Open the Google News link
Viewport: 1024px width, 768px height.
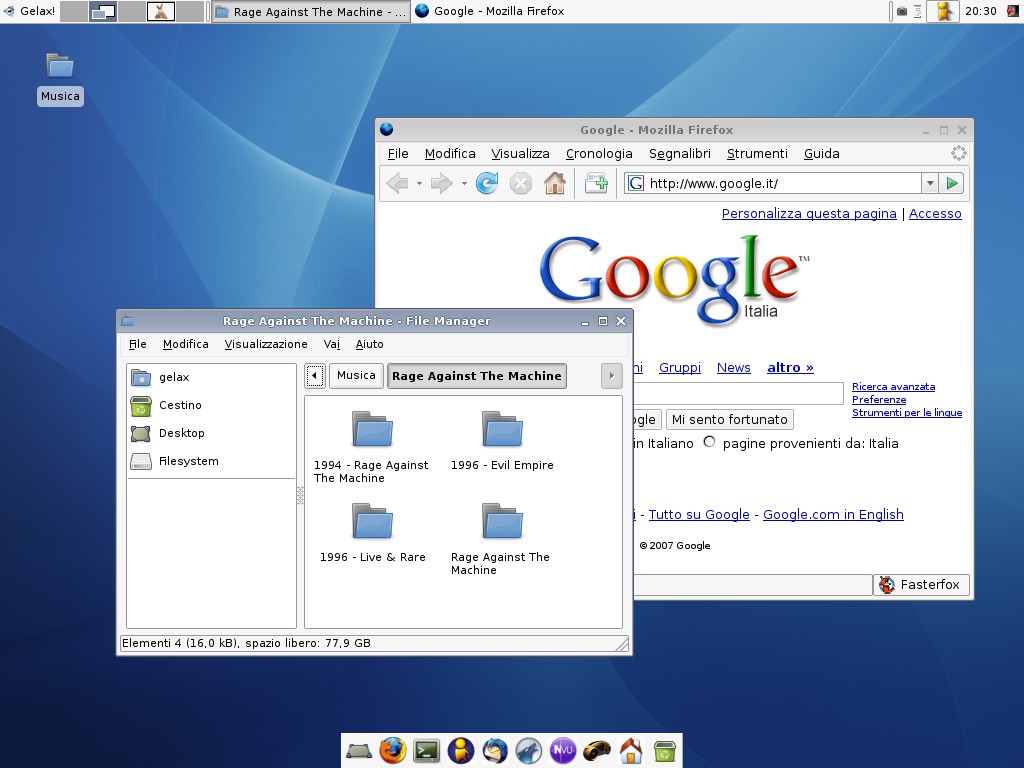[x=733, y=368]
